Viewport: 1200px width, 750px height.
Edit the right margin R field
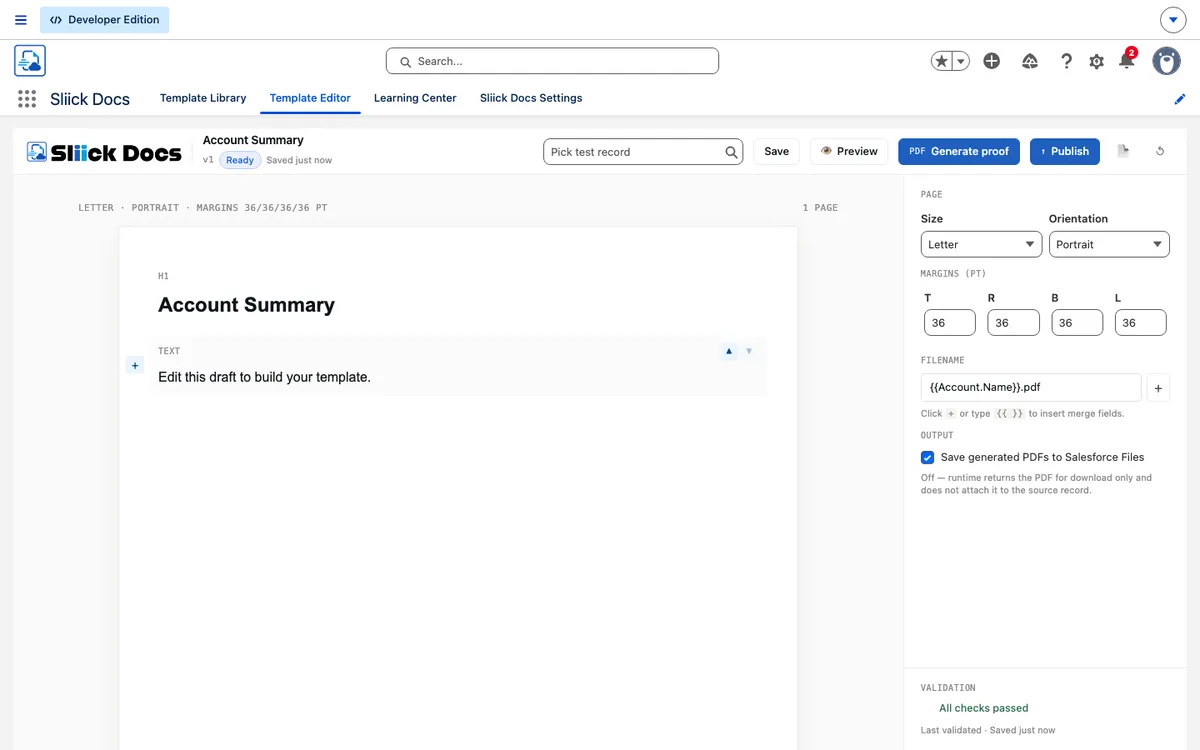coord(1013,322)
